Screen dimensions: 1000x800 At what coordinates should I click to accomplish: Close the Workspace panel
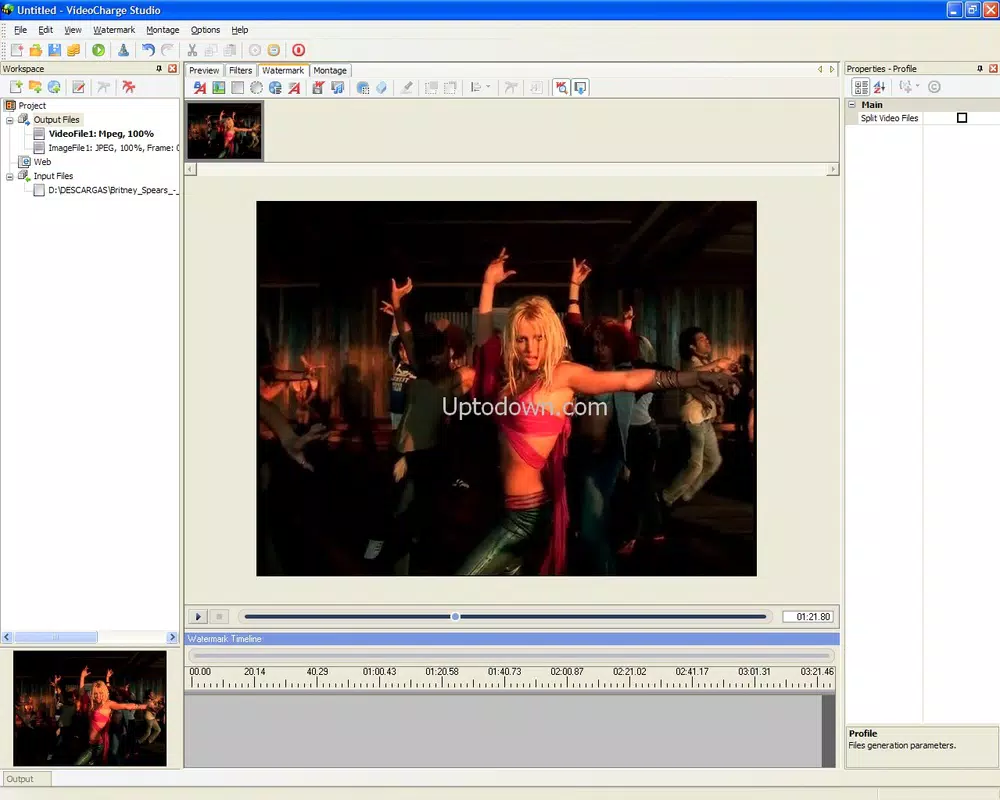172,68
